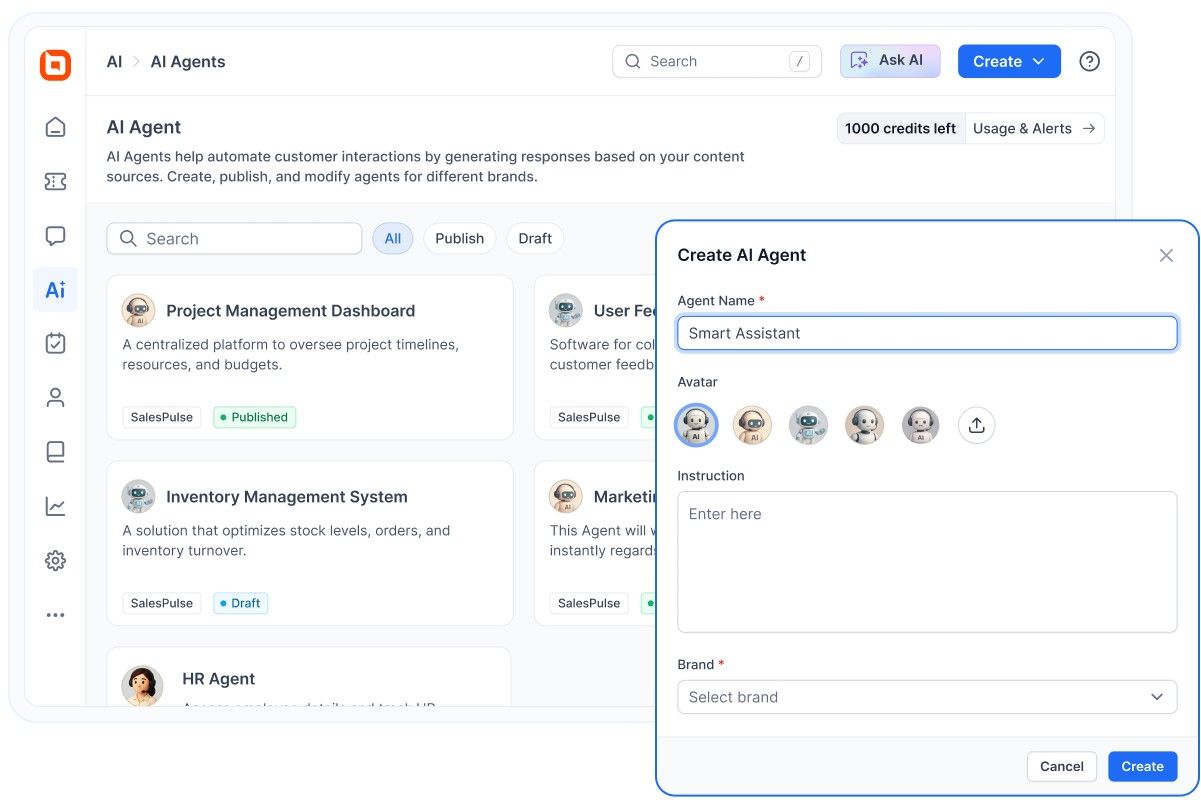Image resolution: width=1201 pixels, height=800 pixels.
Task: Open the tasks calendar sidebar icon
Action: [56, 343]
